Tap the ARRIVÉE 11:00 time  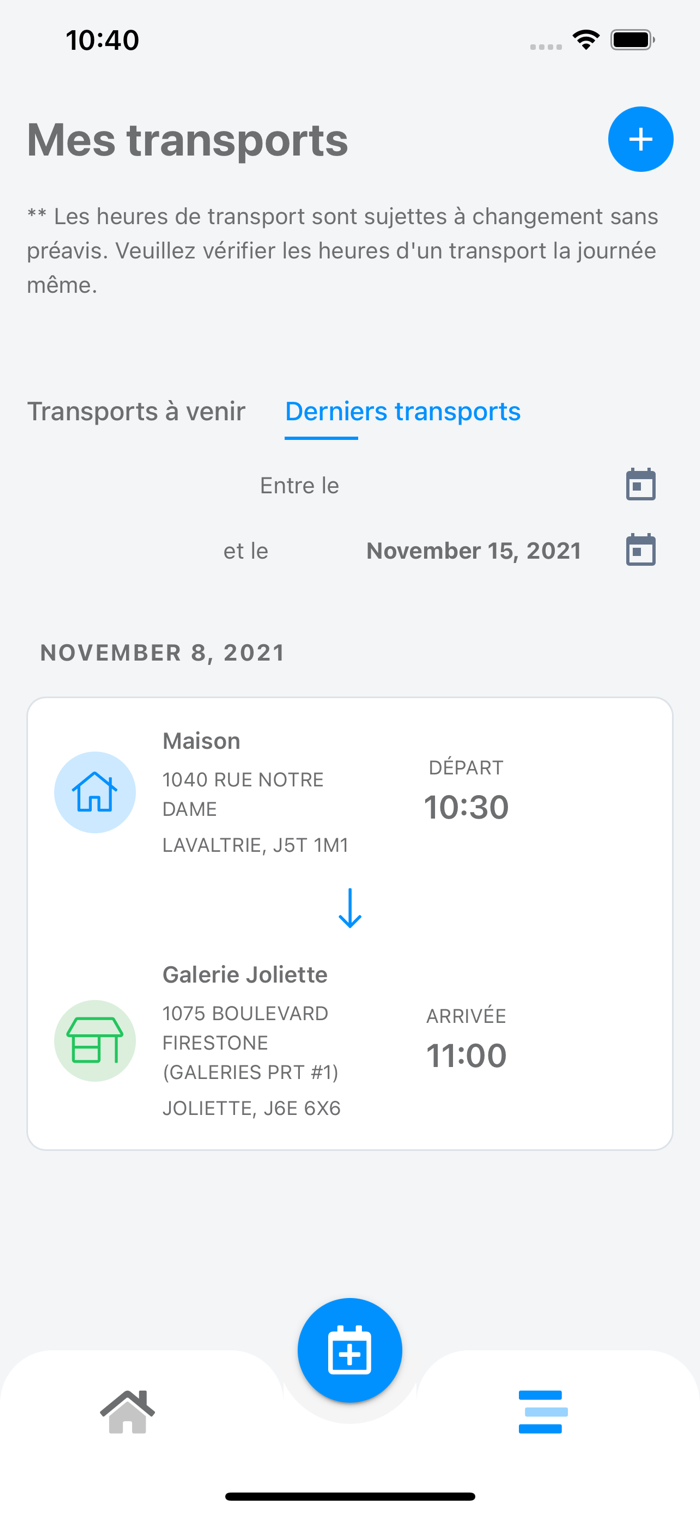pyautogui.click(x=466, y=1042)
